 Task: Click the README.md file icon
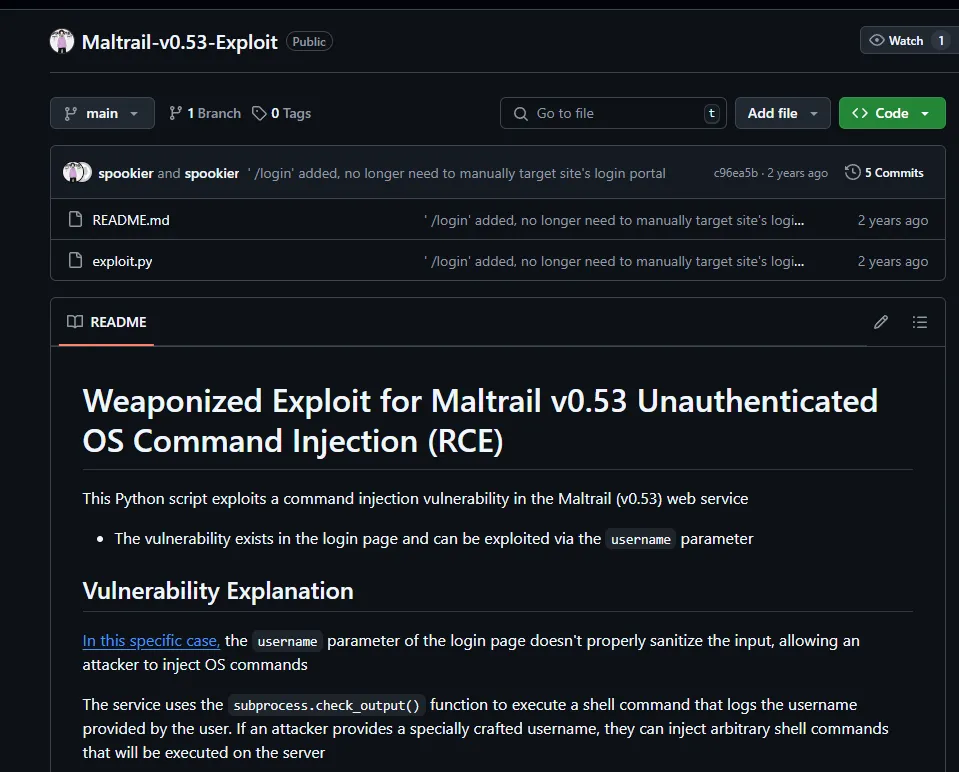pos(75,219)
